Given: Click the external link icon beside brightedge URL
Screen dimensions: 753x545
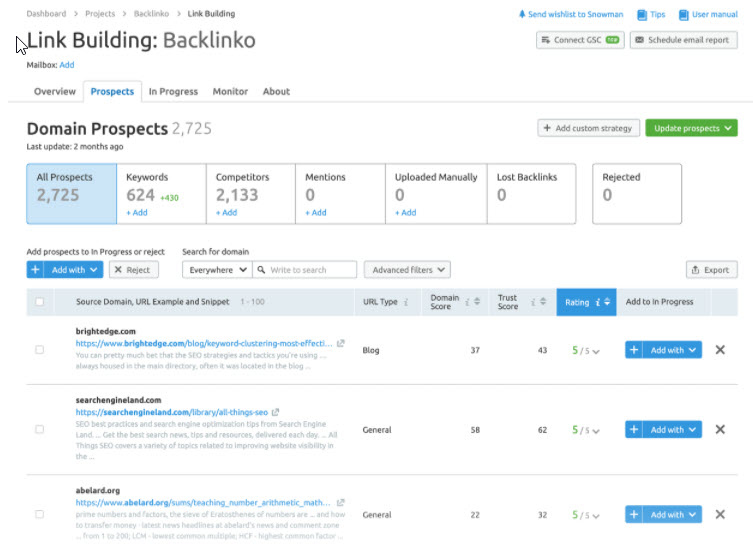Looking at the screenshot, I should click(x=340, y=343).
